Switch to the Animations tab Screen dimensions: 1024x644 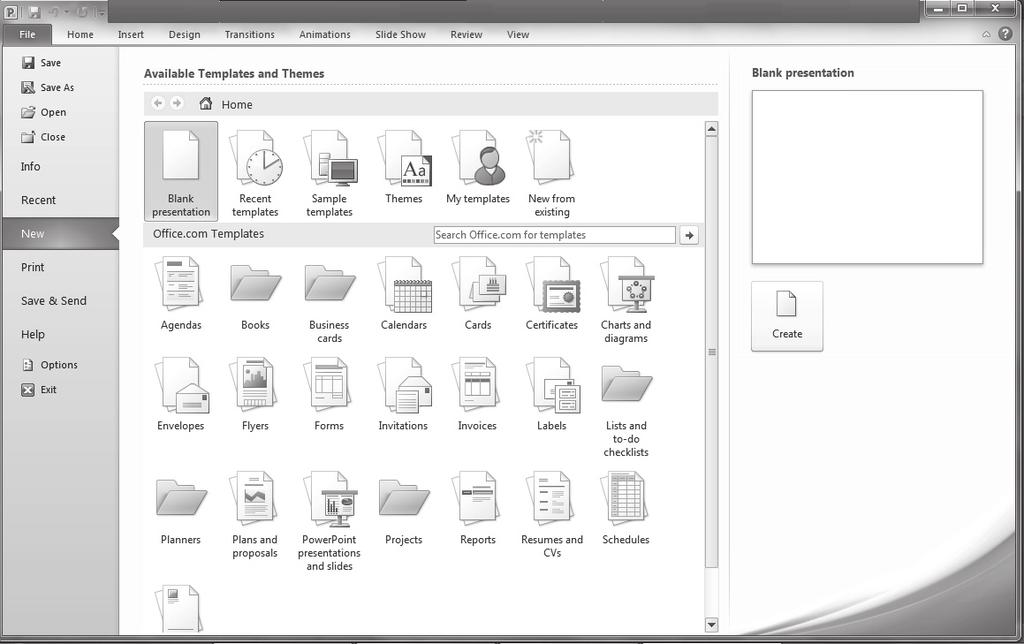point(325,35)
